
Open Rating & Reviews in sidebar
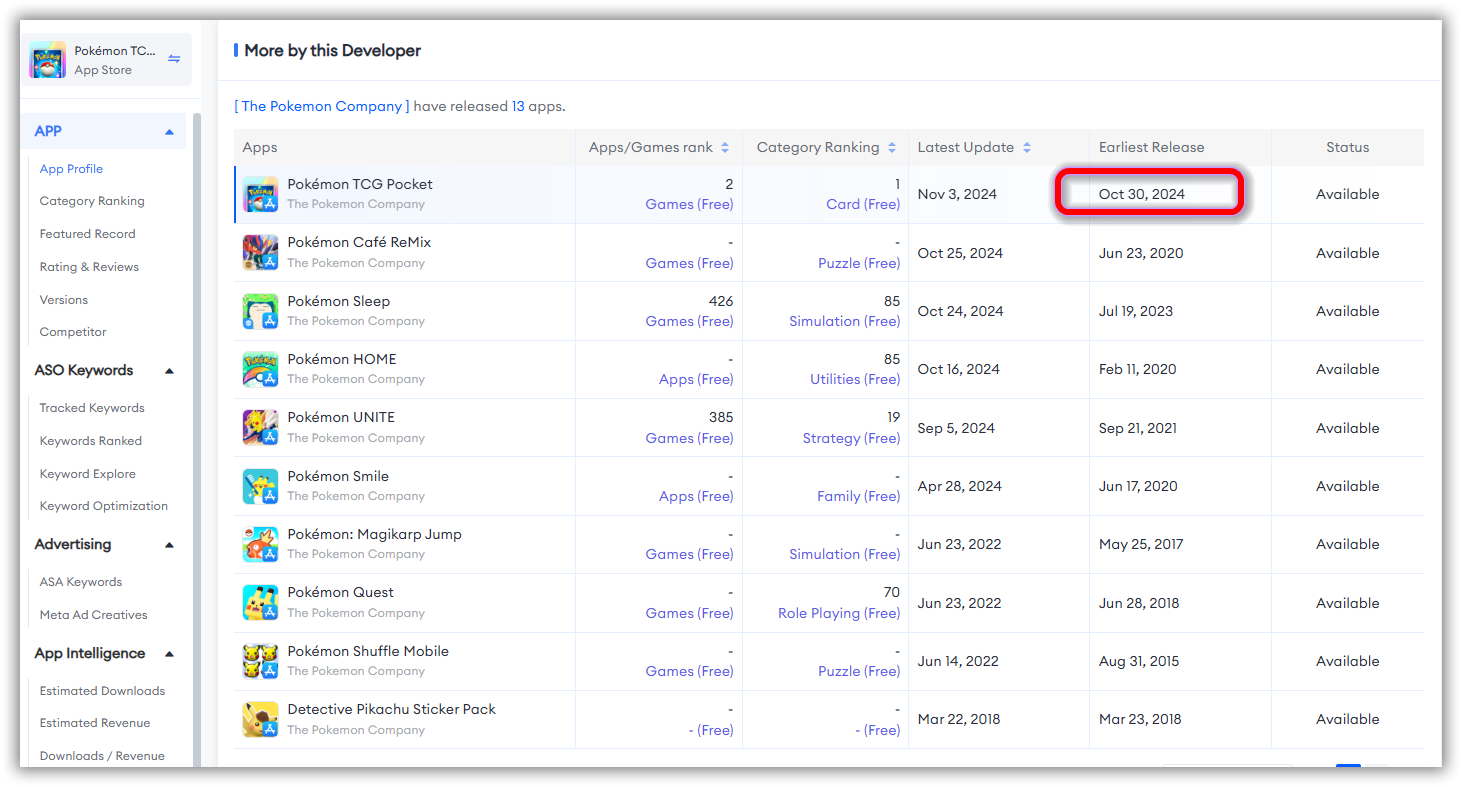tap(89, 267)
